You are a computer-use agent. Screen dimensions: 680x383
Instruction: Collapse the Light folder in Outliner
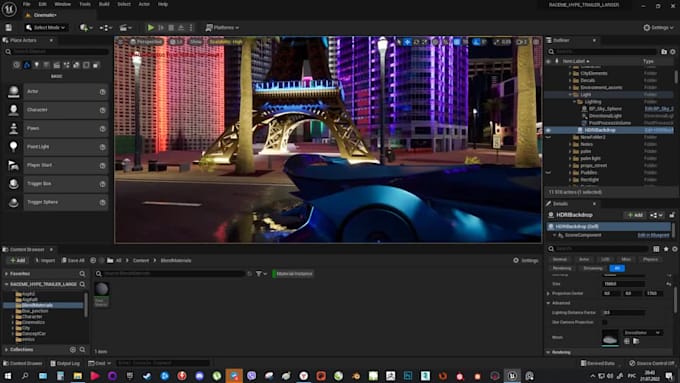[x=570, y=95]
